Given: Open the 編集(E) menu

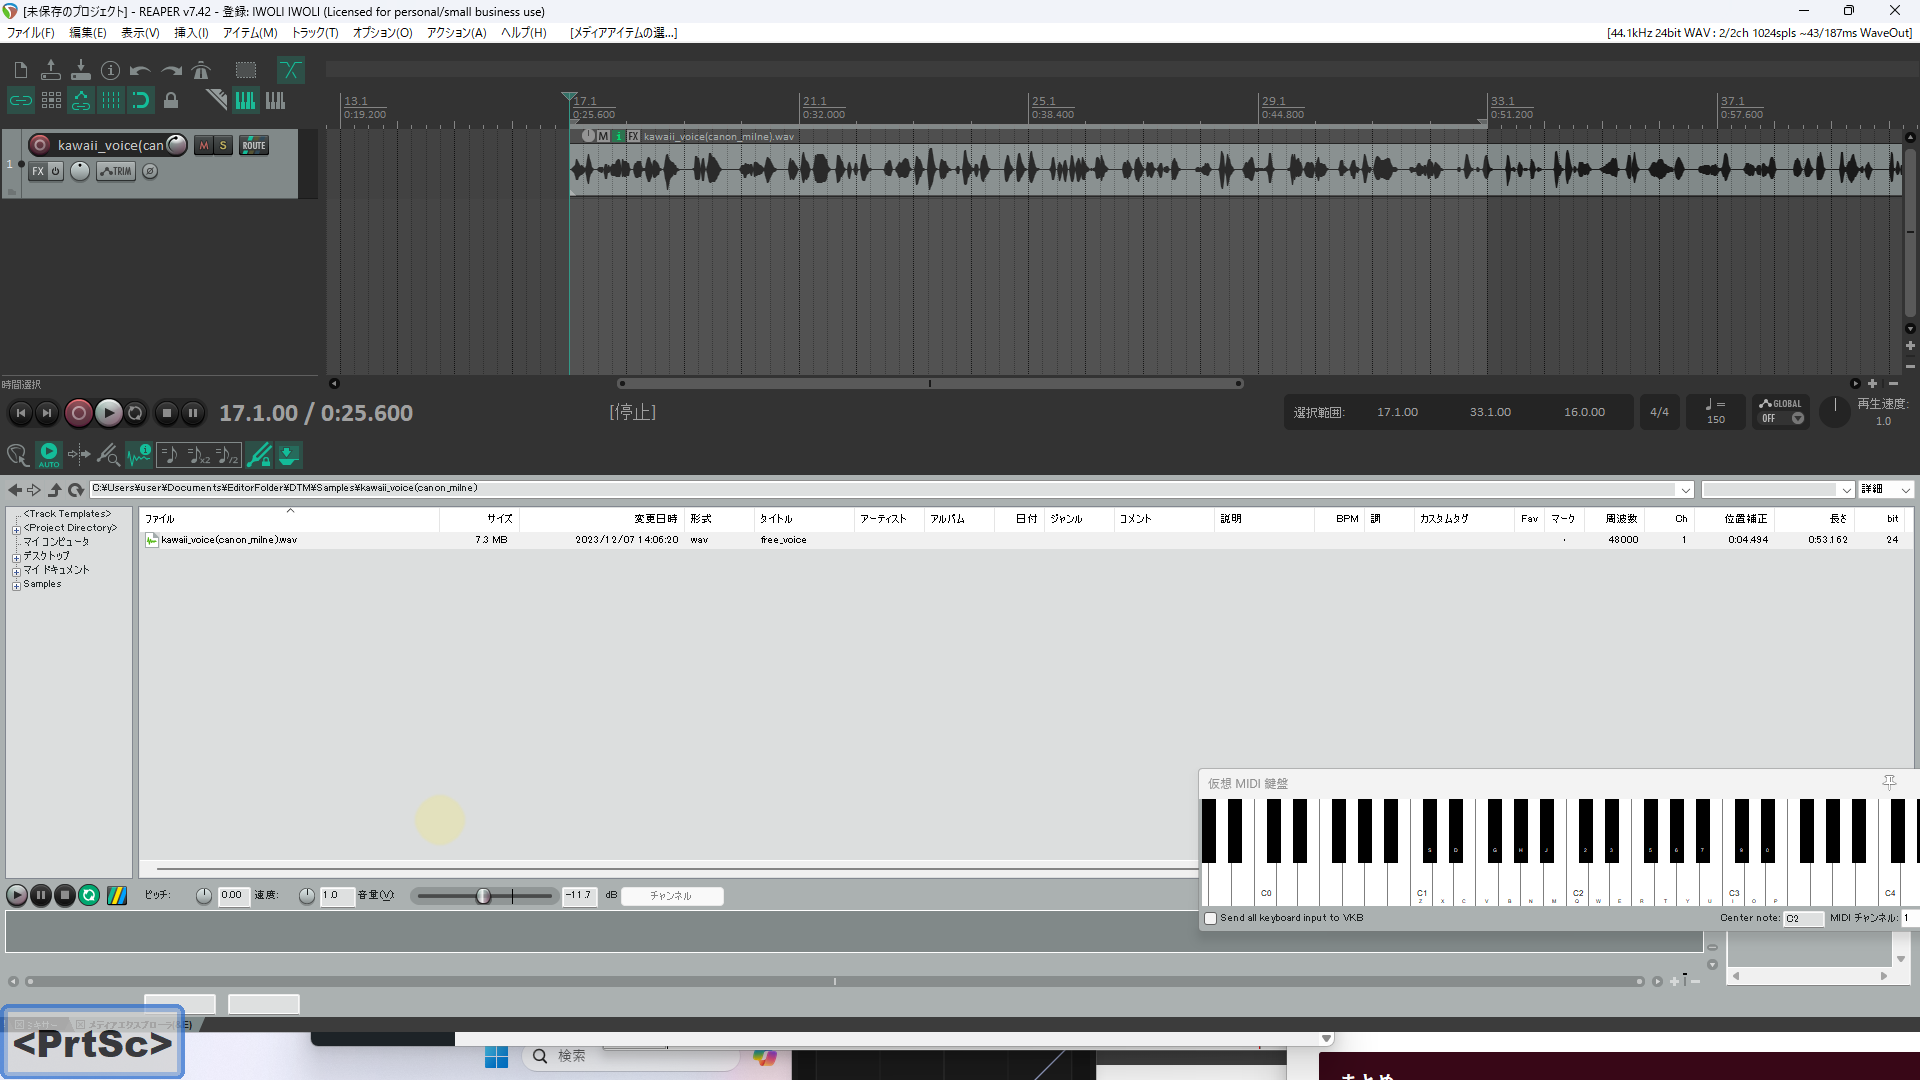Looking at the screenshot, I should (x=87, y=33).
